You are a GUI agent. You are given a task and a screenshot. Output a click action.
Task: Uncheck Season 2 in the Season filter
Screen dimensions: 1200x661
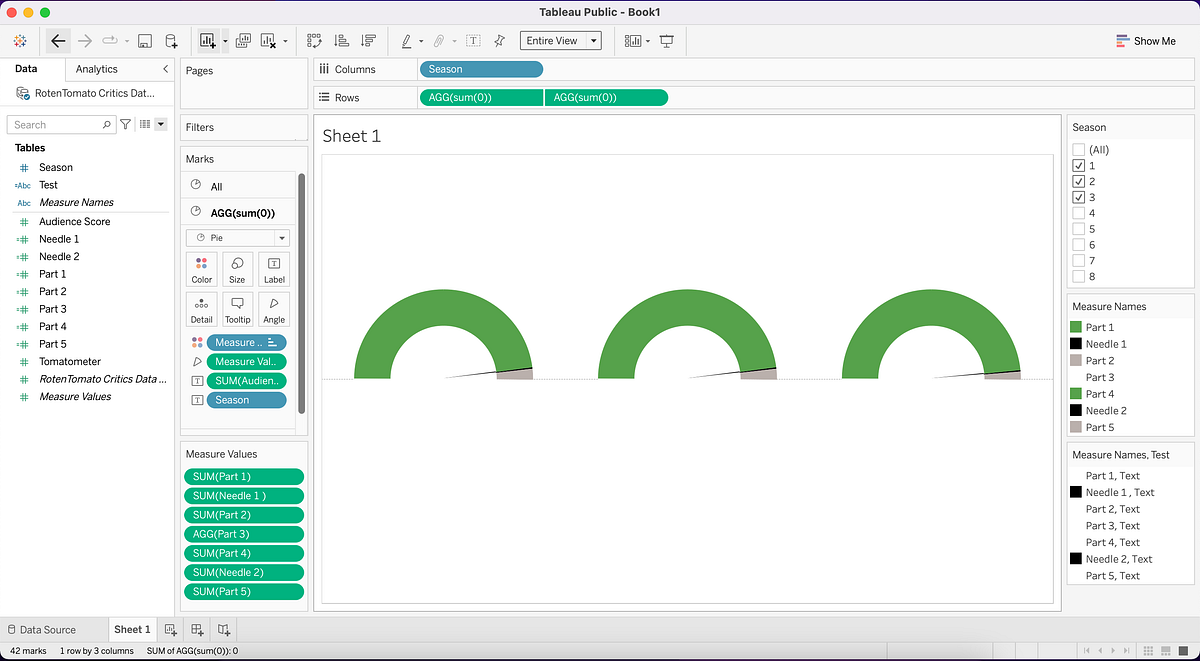[1080, 181]
